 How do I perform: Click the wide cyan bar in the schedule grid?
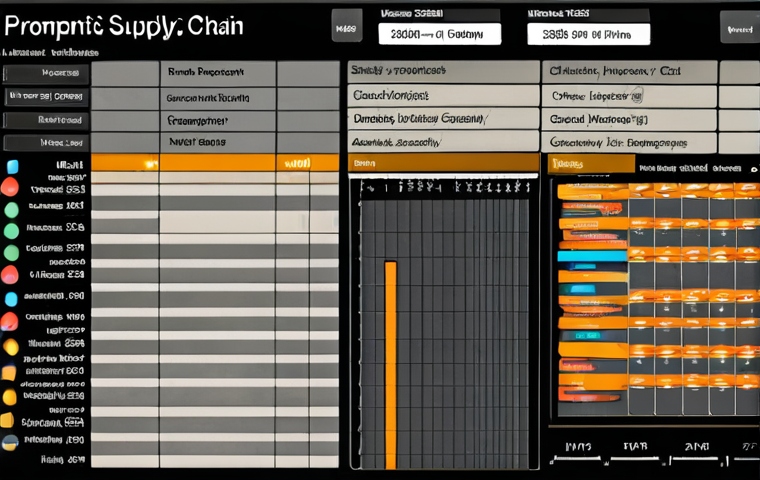pyautogui.click(x=592, y=256)
